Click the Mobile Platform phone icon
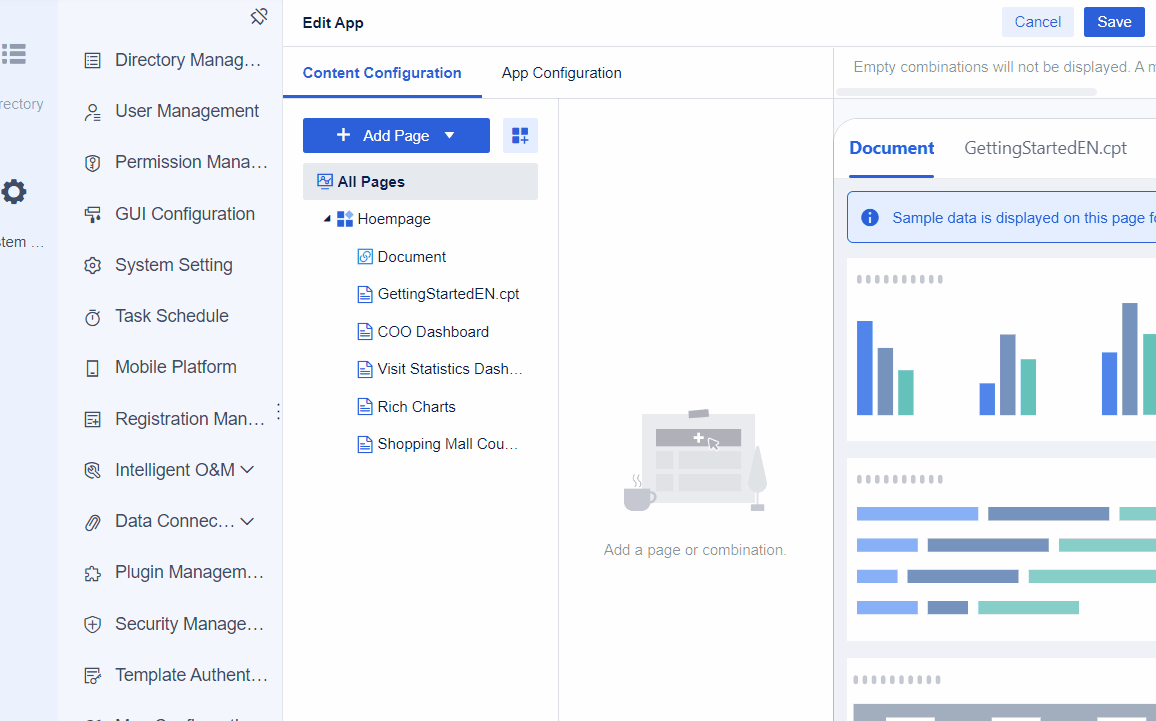 93,366
